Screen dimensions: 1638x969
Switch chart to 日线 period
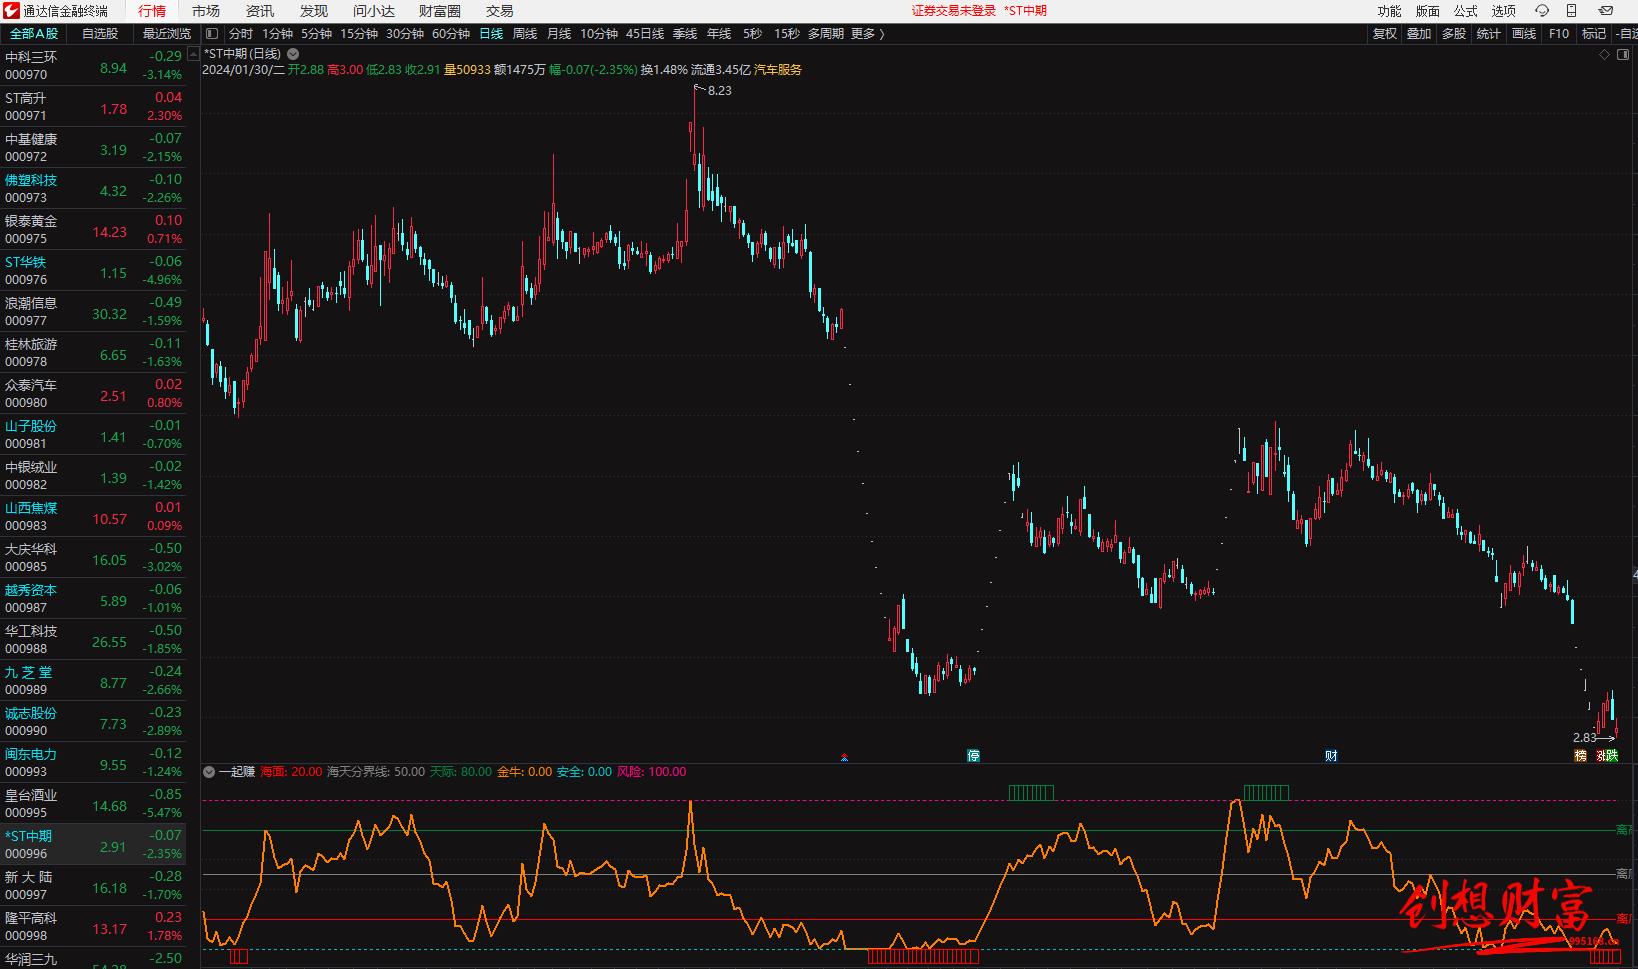click(x=491, y=34)
